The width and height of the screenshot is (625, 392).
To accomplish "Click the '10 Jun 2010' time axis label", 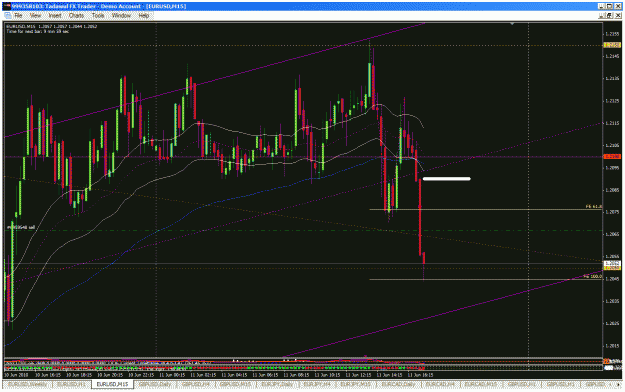I will [x=16, y=375].
